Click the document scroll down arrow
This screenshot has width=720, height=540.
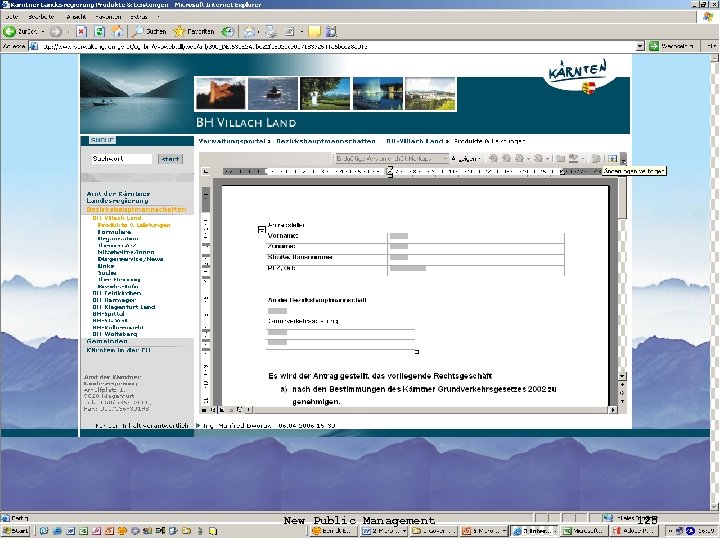coord(622,377)
